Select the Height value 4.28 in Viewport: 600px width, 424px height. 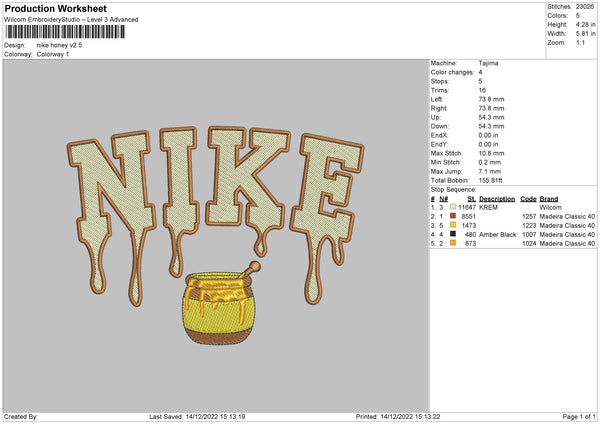pyautogui.click(x=586, y=24)
